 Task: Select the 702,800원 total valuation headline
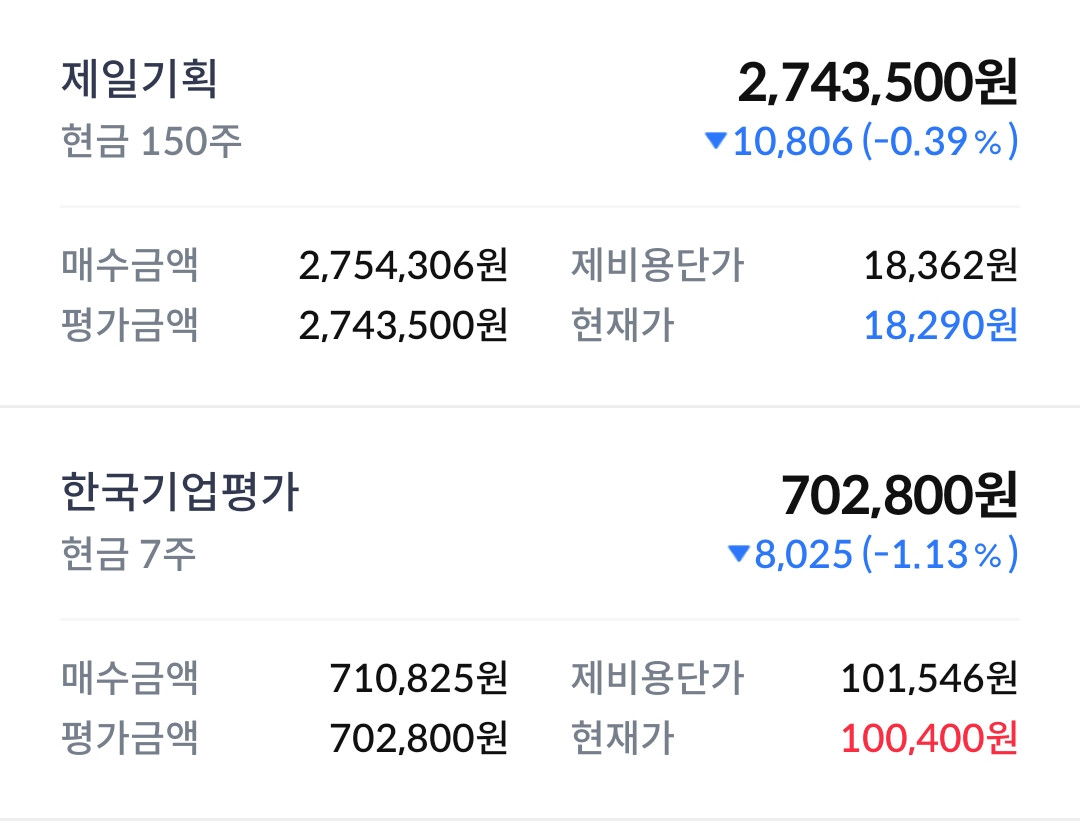tap(900, 495)
